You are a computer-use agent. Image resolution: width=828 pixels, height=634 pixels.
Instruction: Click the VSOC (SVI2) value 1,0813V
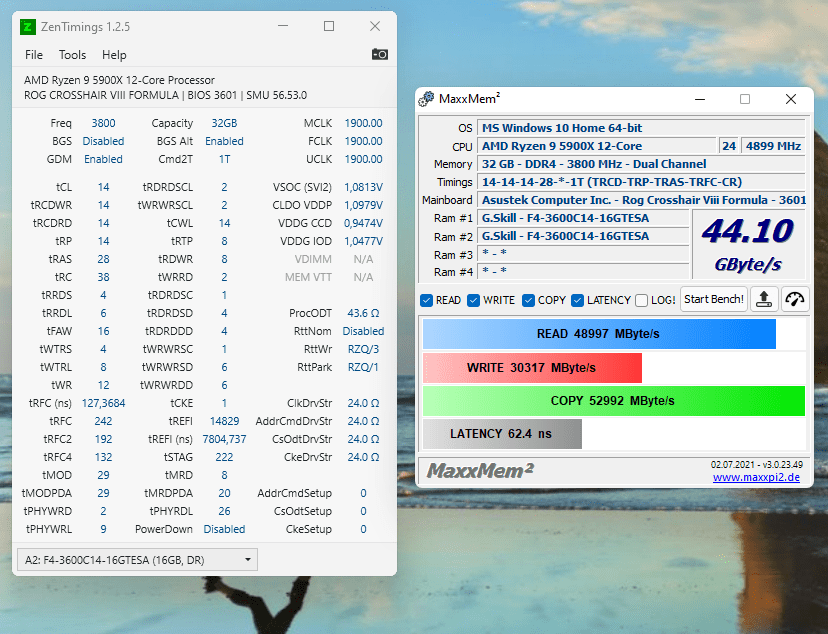click(x=363, y=187)
